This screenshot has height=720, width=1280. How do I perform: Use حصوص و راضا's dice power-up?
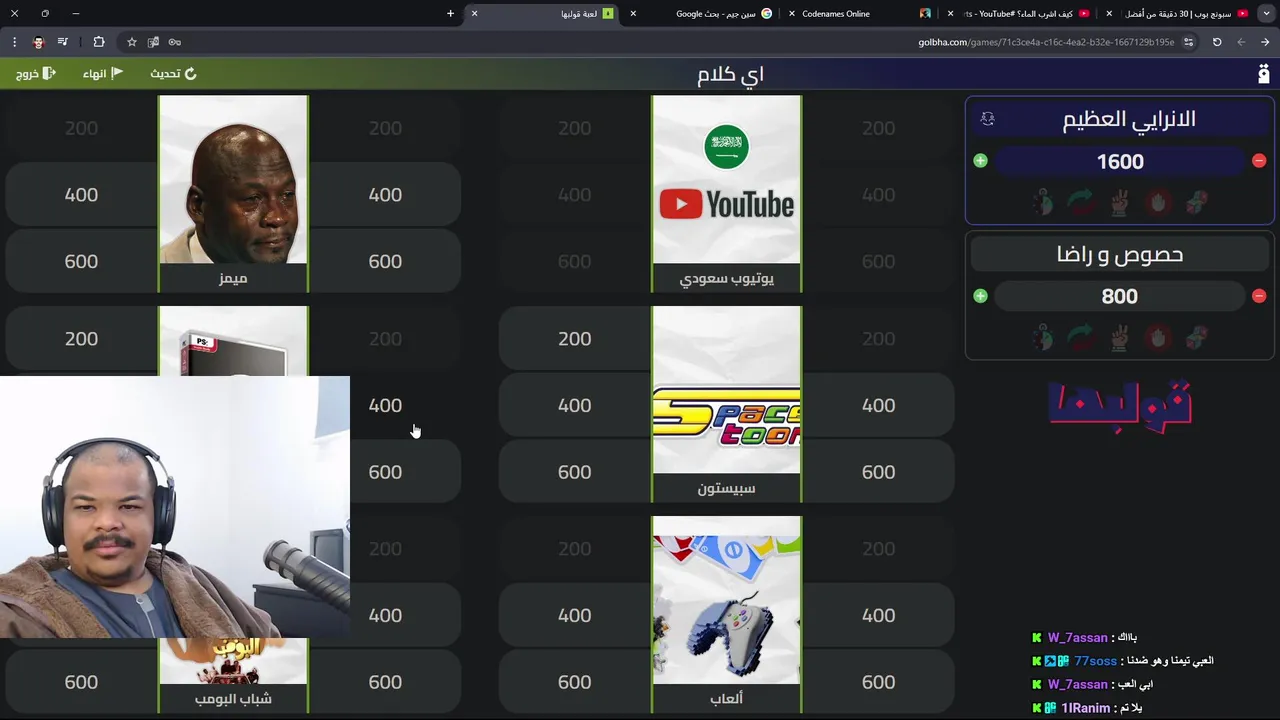tap(1197, 337)
